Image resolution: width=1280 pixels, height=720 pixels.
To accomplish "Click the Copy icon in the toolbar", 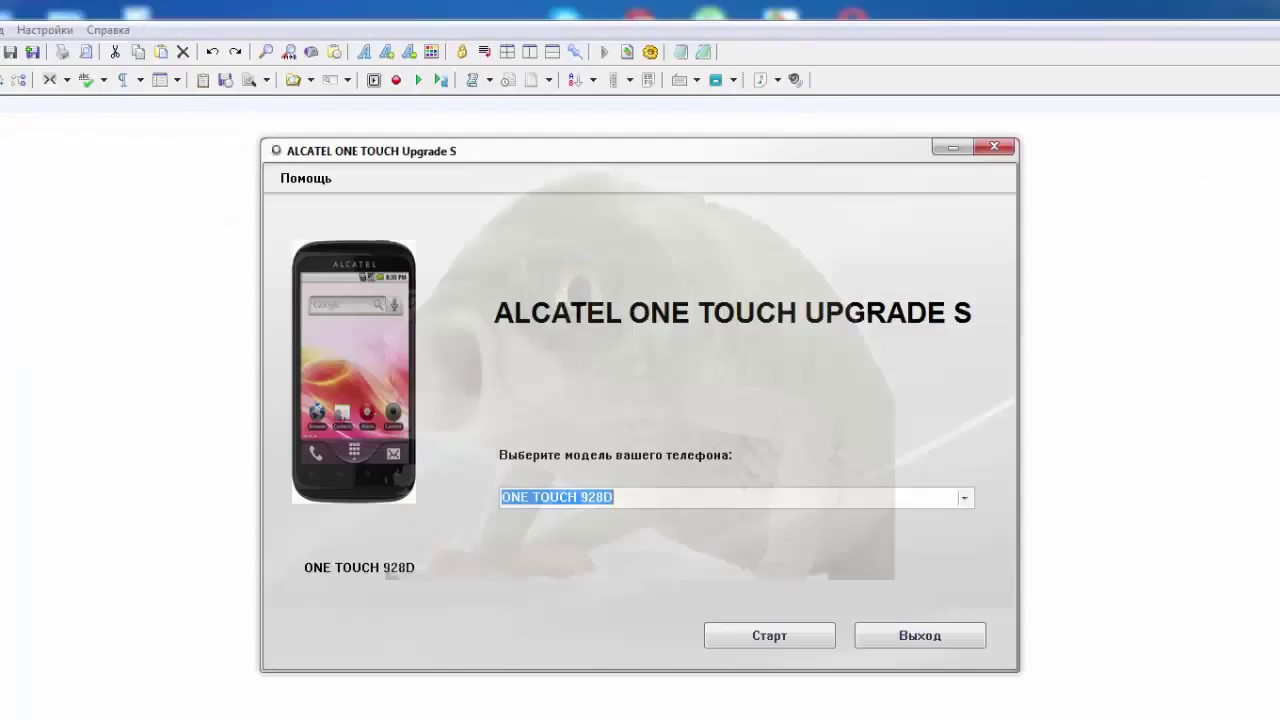I will [x=138, y=52].
